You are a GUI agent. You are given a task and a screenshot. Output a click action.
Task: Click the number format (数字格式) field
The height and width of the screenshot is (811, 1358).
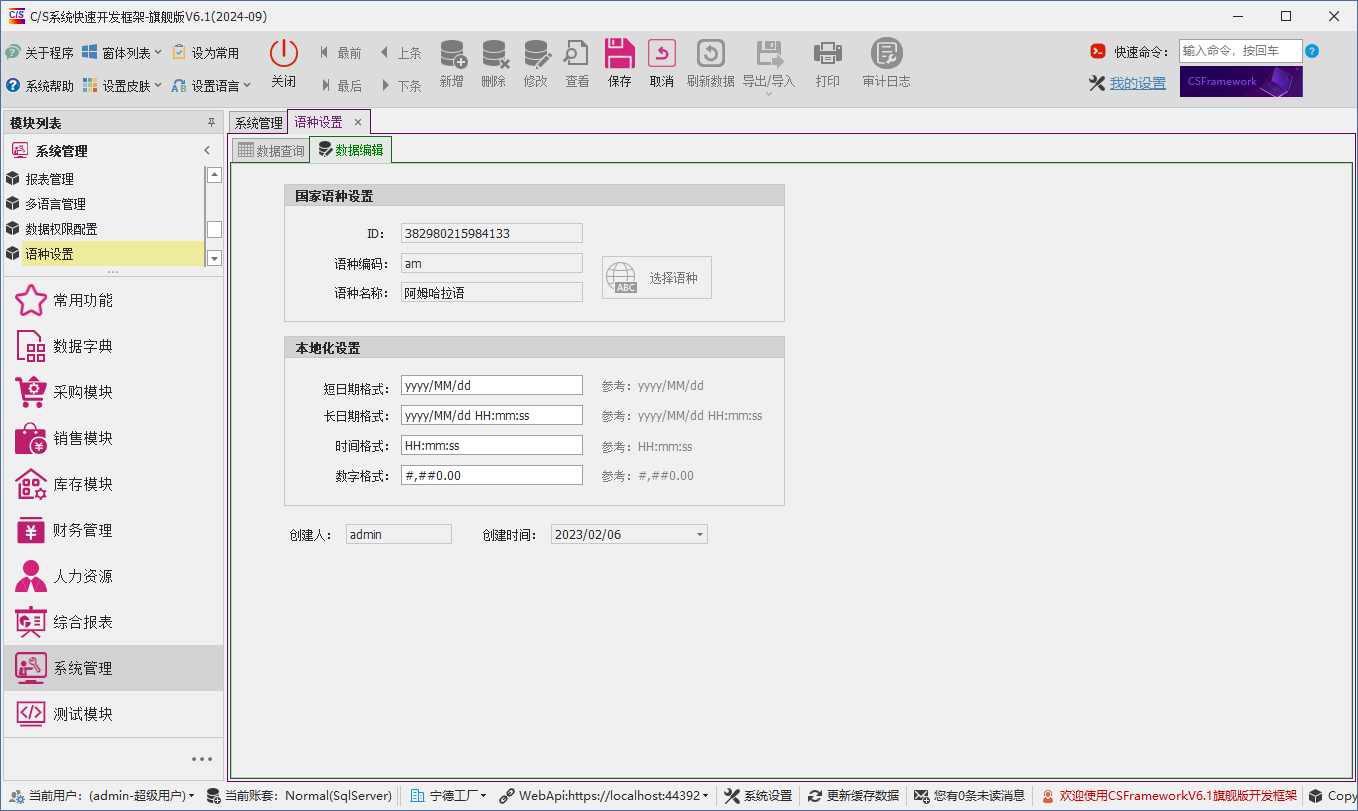(492, 476)
